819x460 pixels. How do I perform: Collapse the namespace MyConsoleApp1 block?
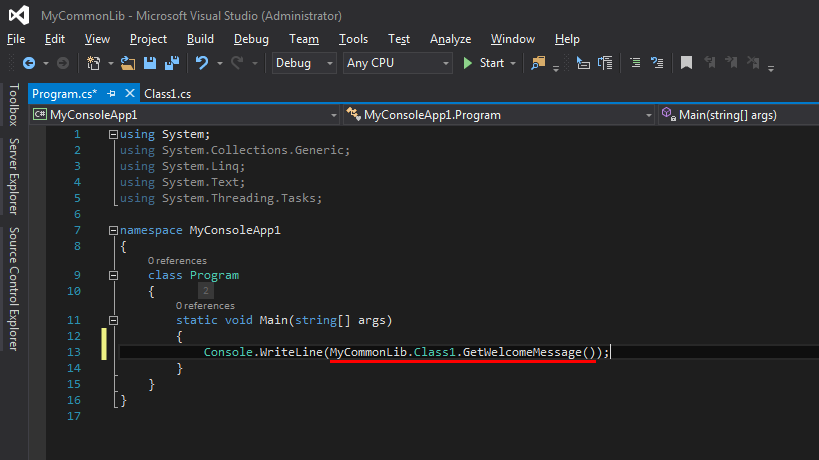click(113, 230)
